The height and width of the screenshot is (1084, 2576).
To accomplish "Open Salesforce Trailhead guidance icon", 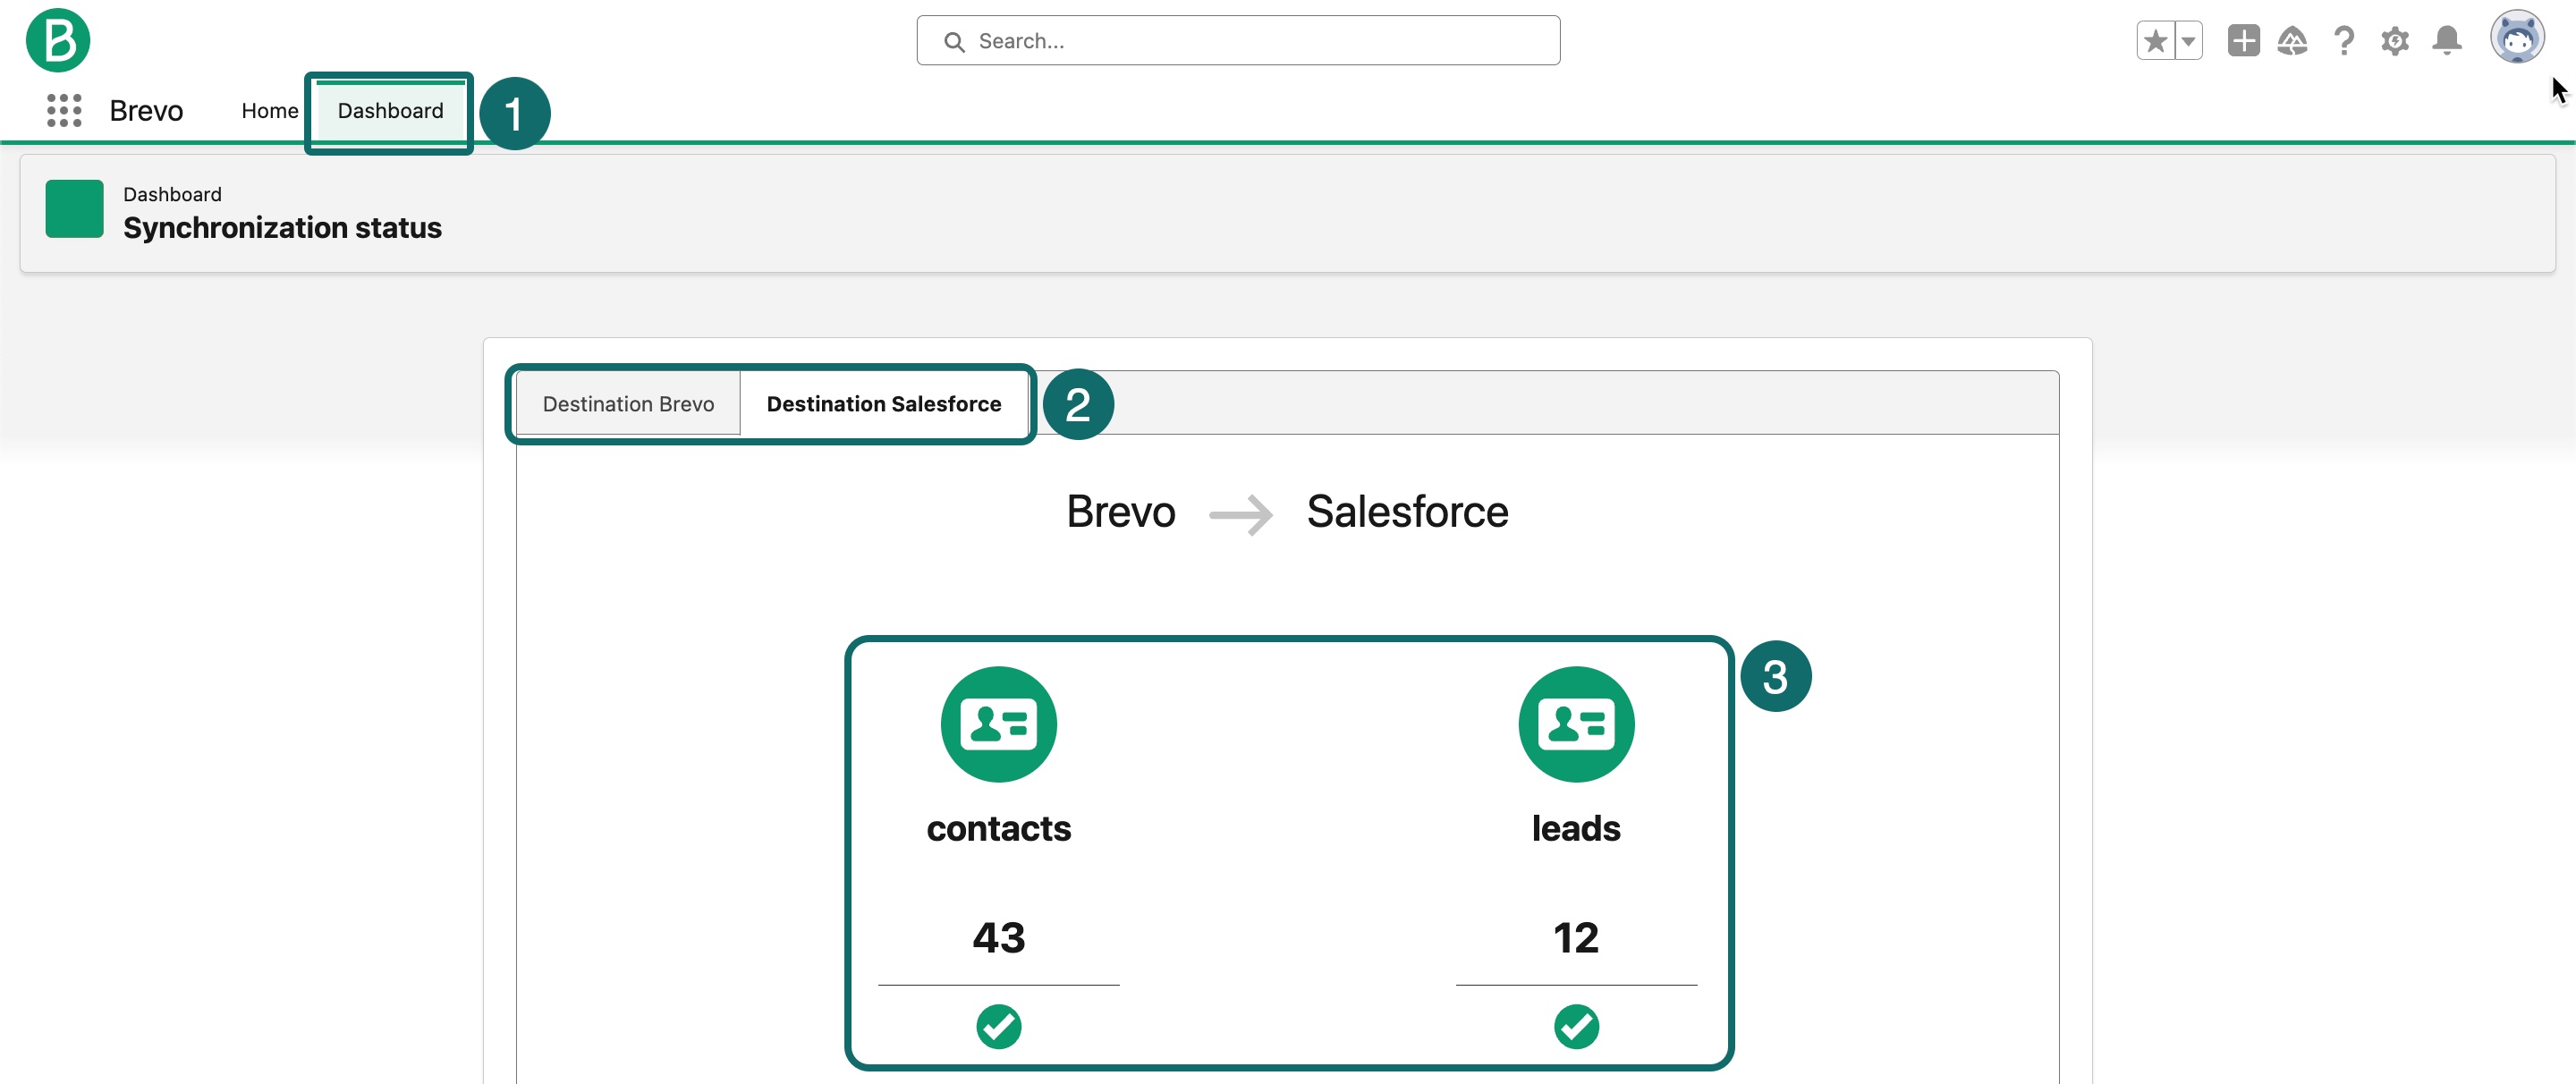I will (x=2292, y=41).
